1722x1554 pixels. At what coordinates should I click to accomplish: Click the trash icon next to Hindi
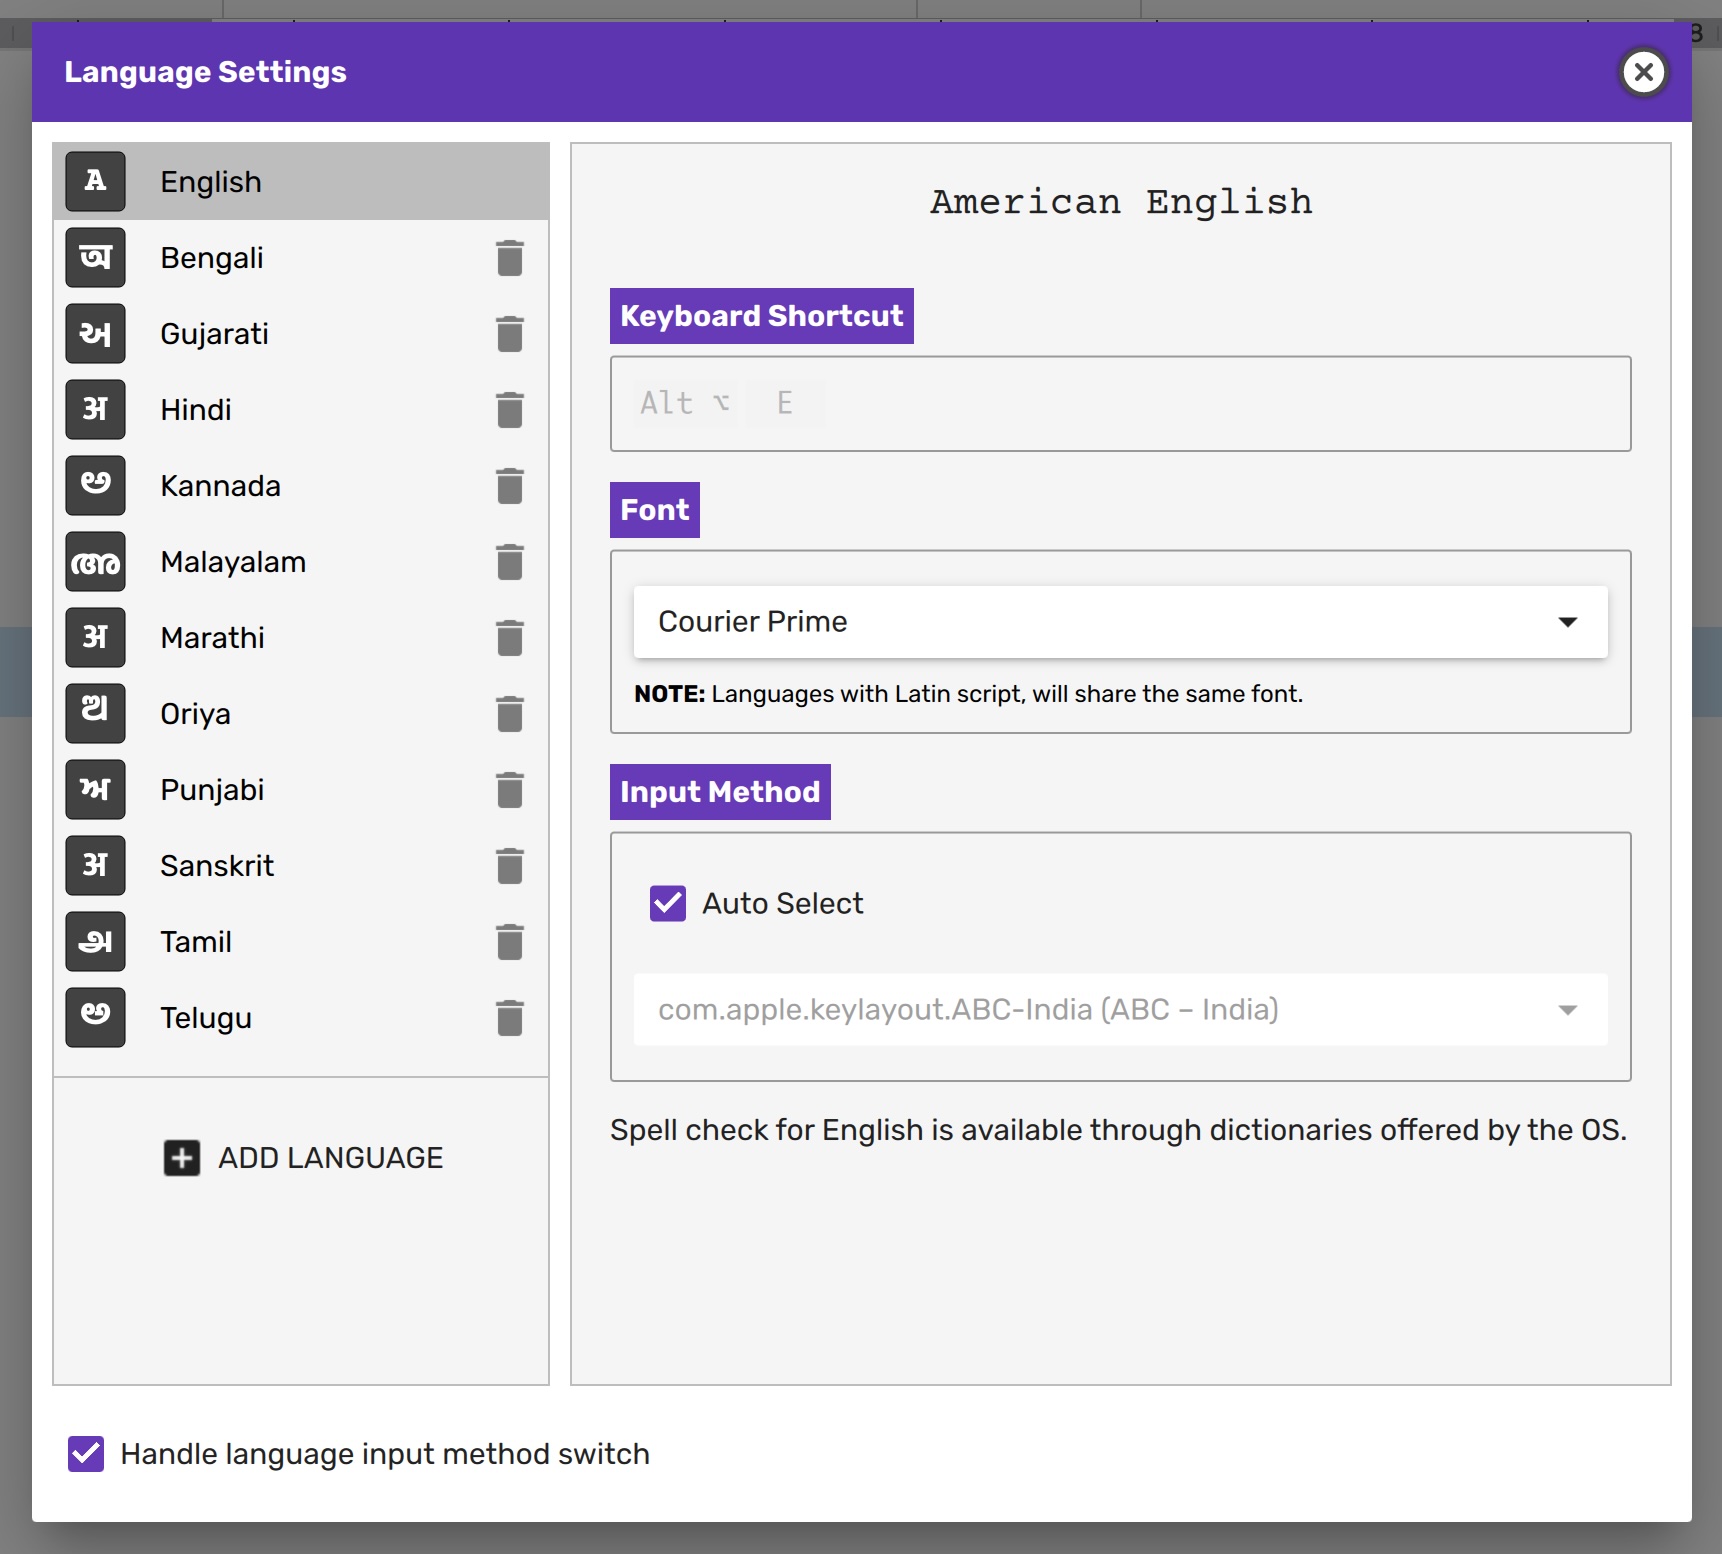click(510, 410)
